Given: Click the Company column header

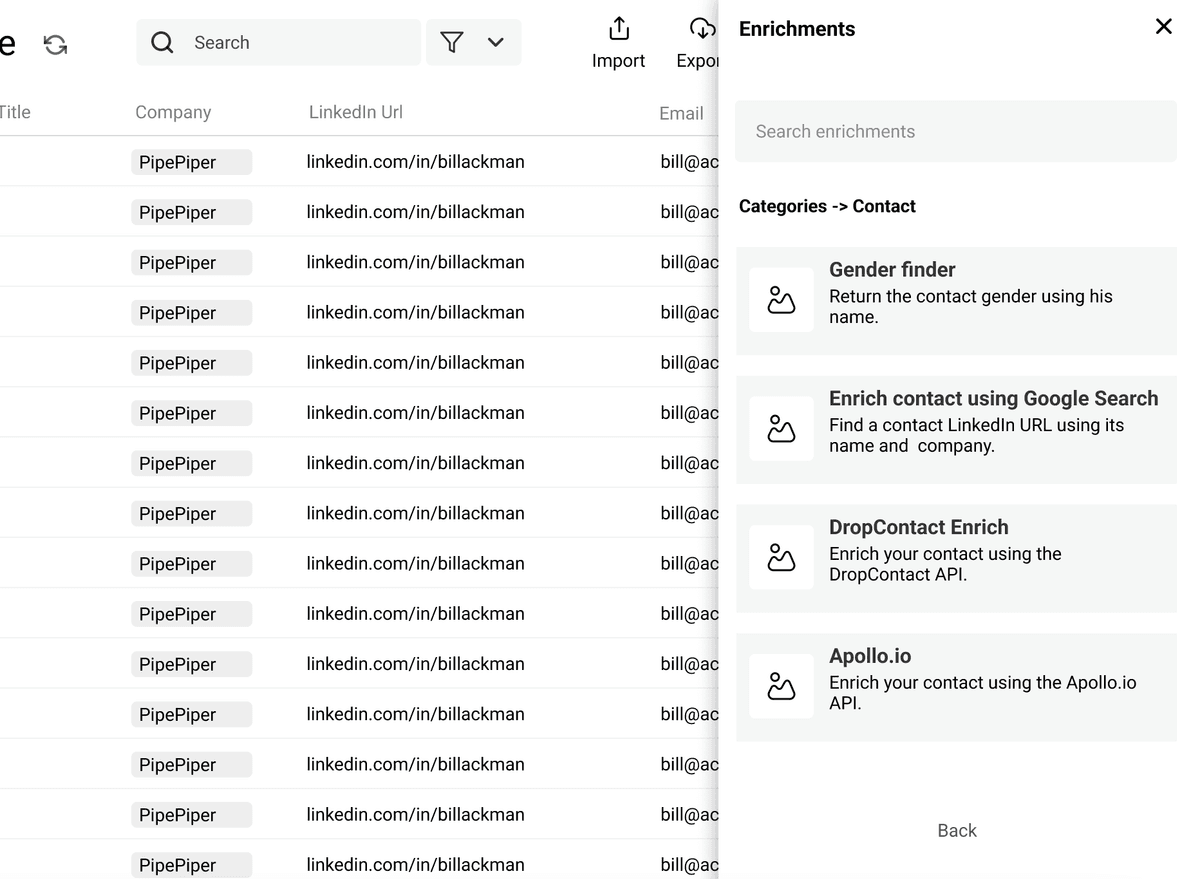Looking at the screenshot, I should click(x=173, y=112).
